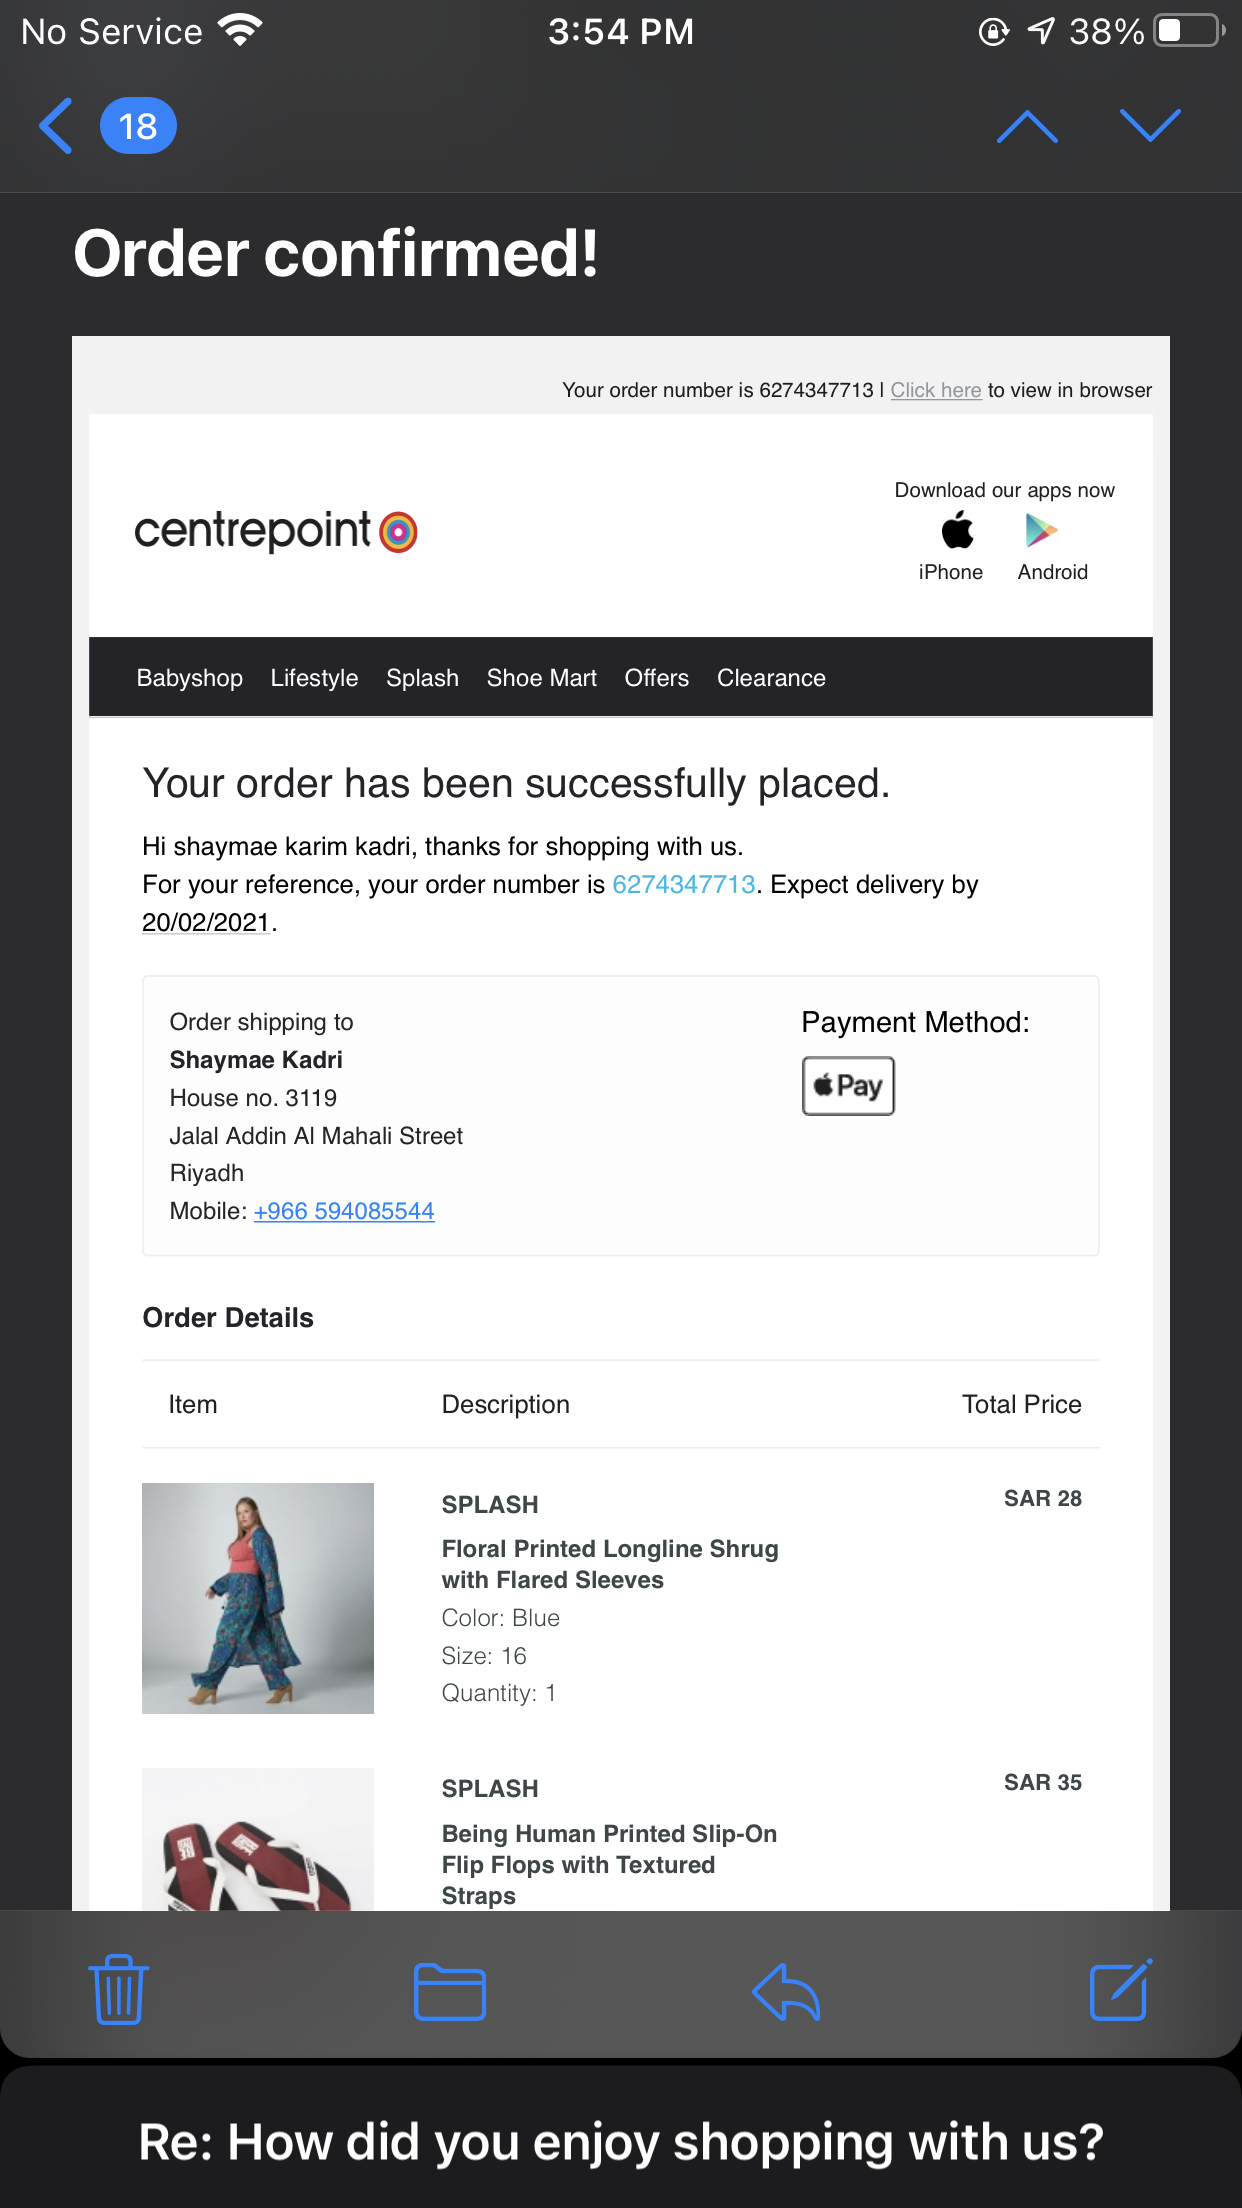1242x2208 pixels.
Task: Tap the trash icon to delete email
Action: pos(119,1990)
